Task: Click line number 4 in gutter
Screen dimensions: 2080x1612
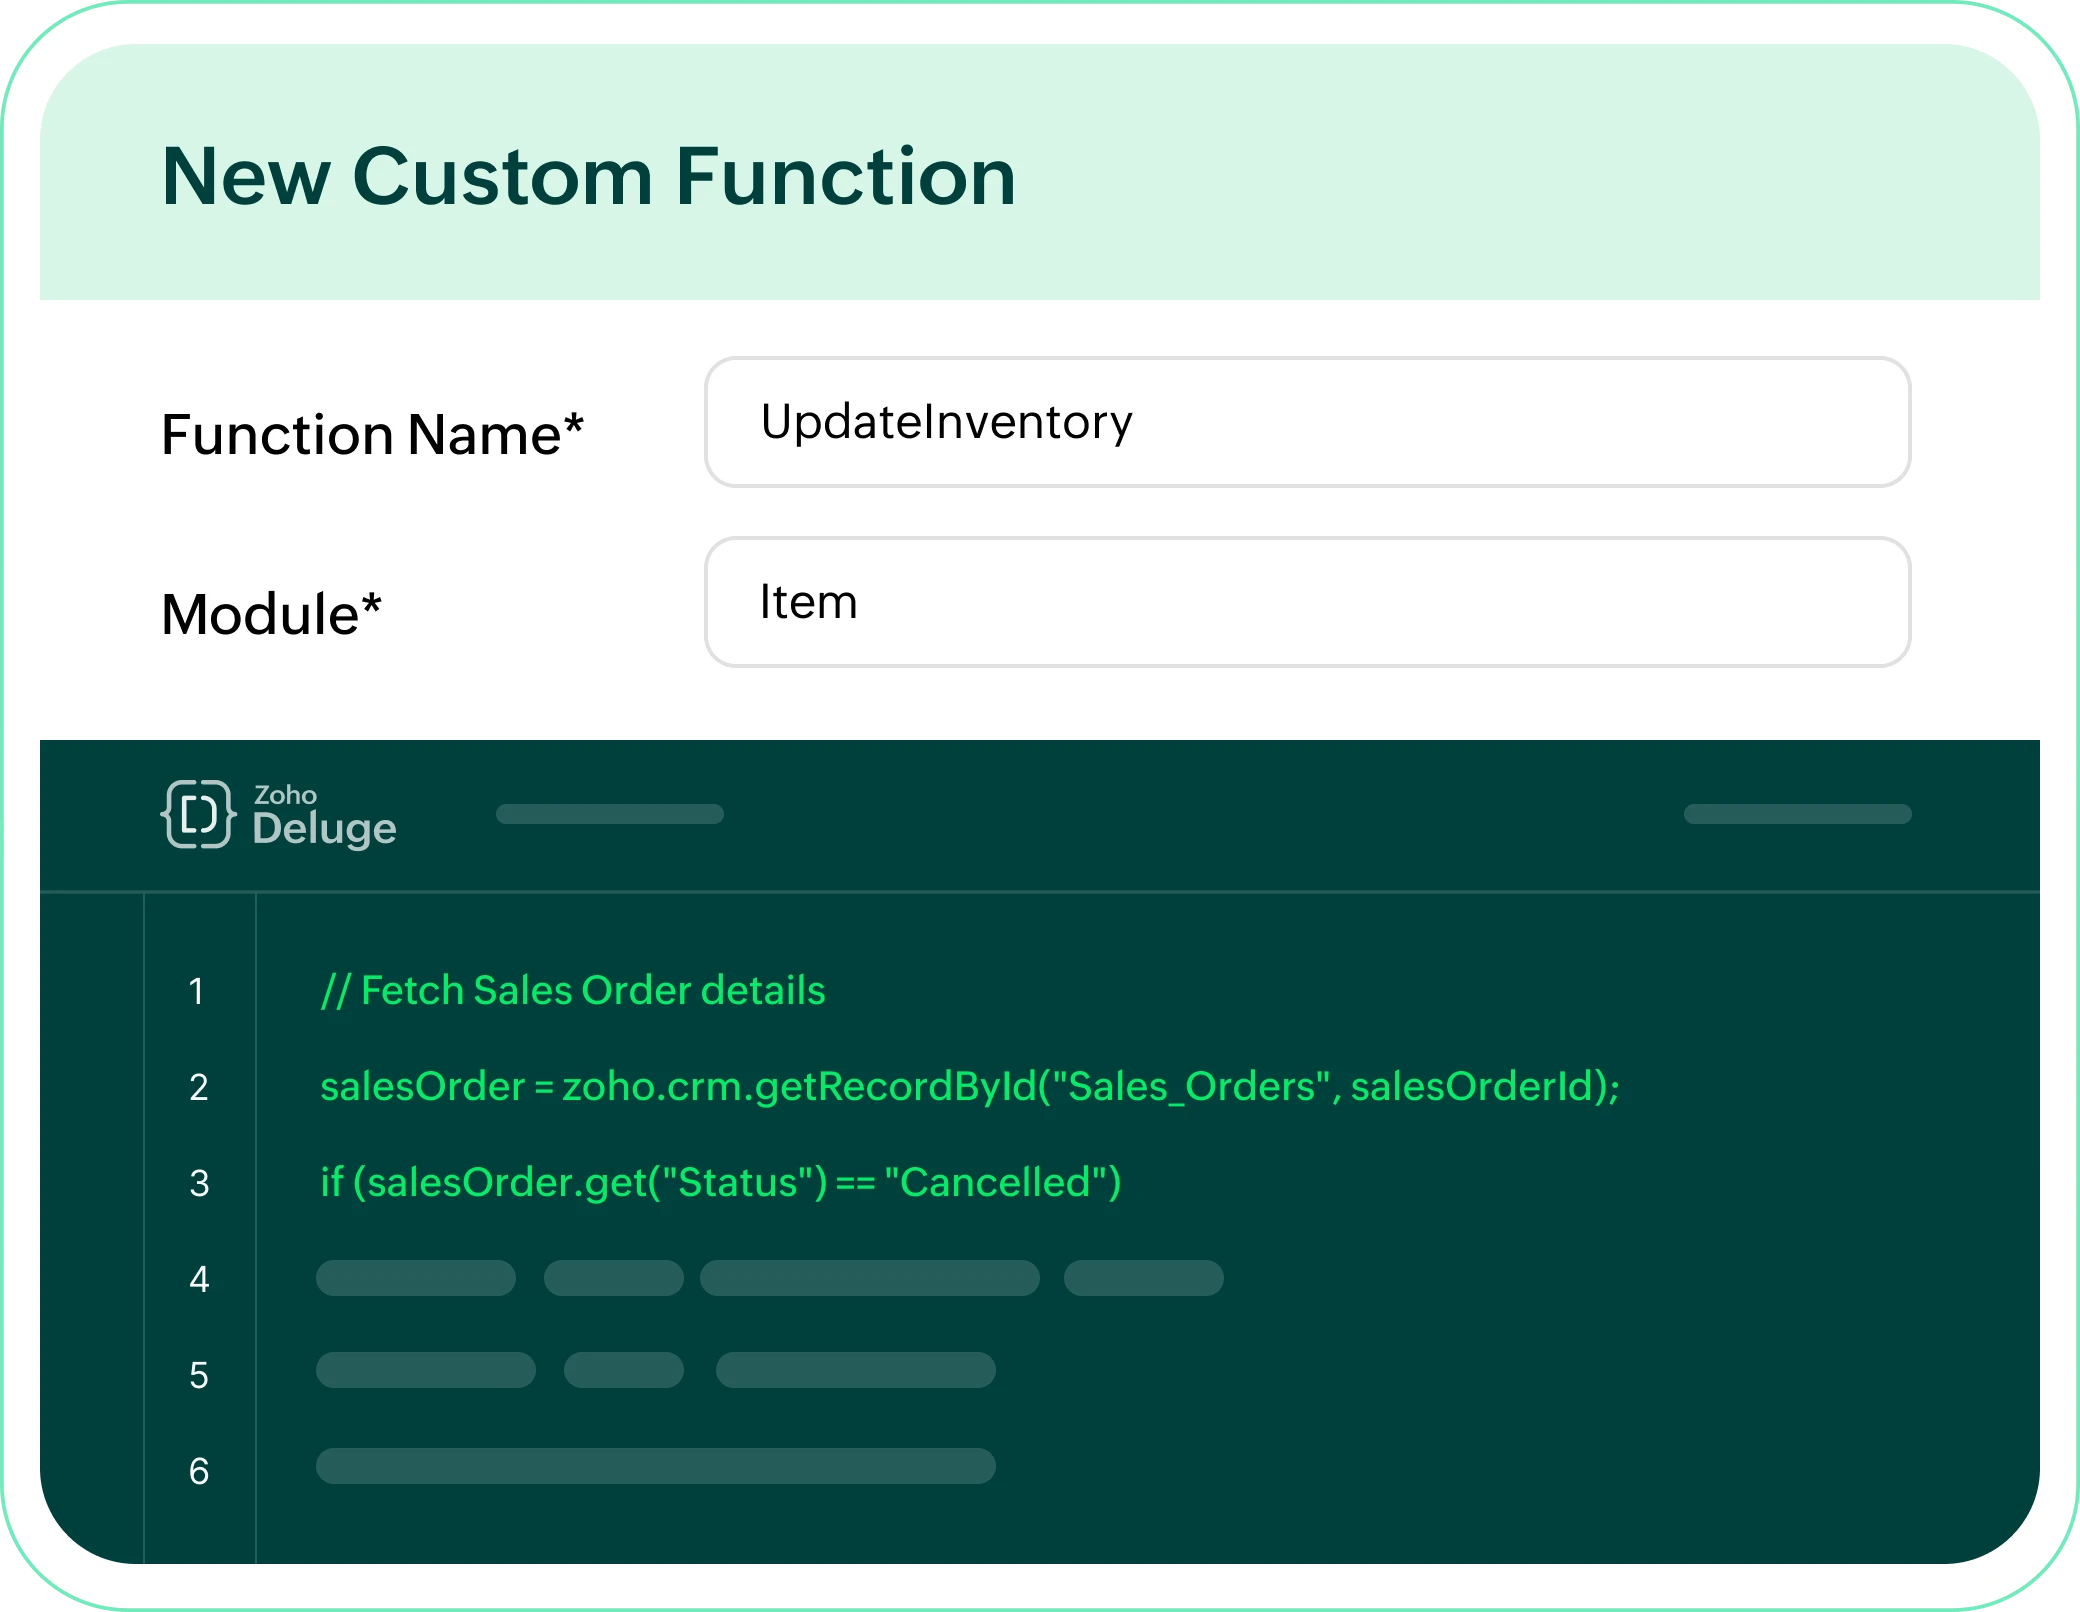Action: tap(199, 1279)
